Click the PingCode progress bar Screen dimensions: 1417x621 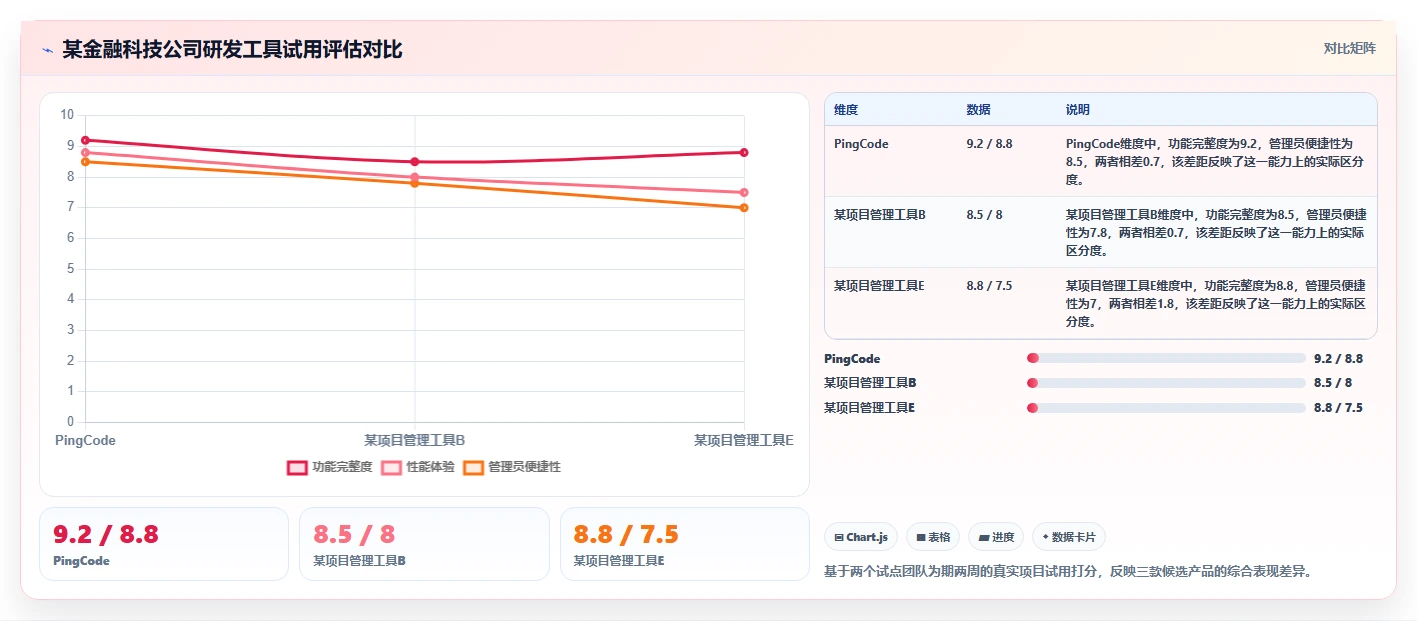point(1166,358)
